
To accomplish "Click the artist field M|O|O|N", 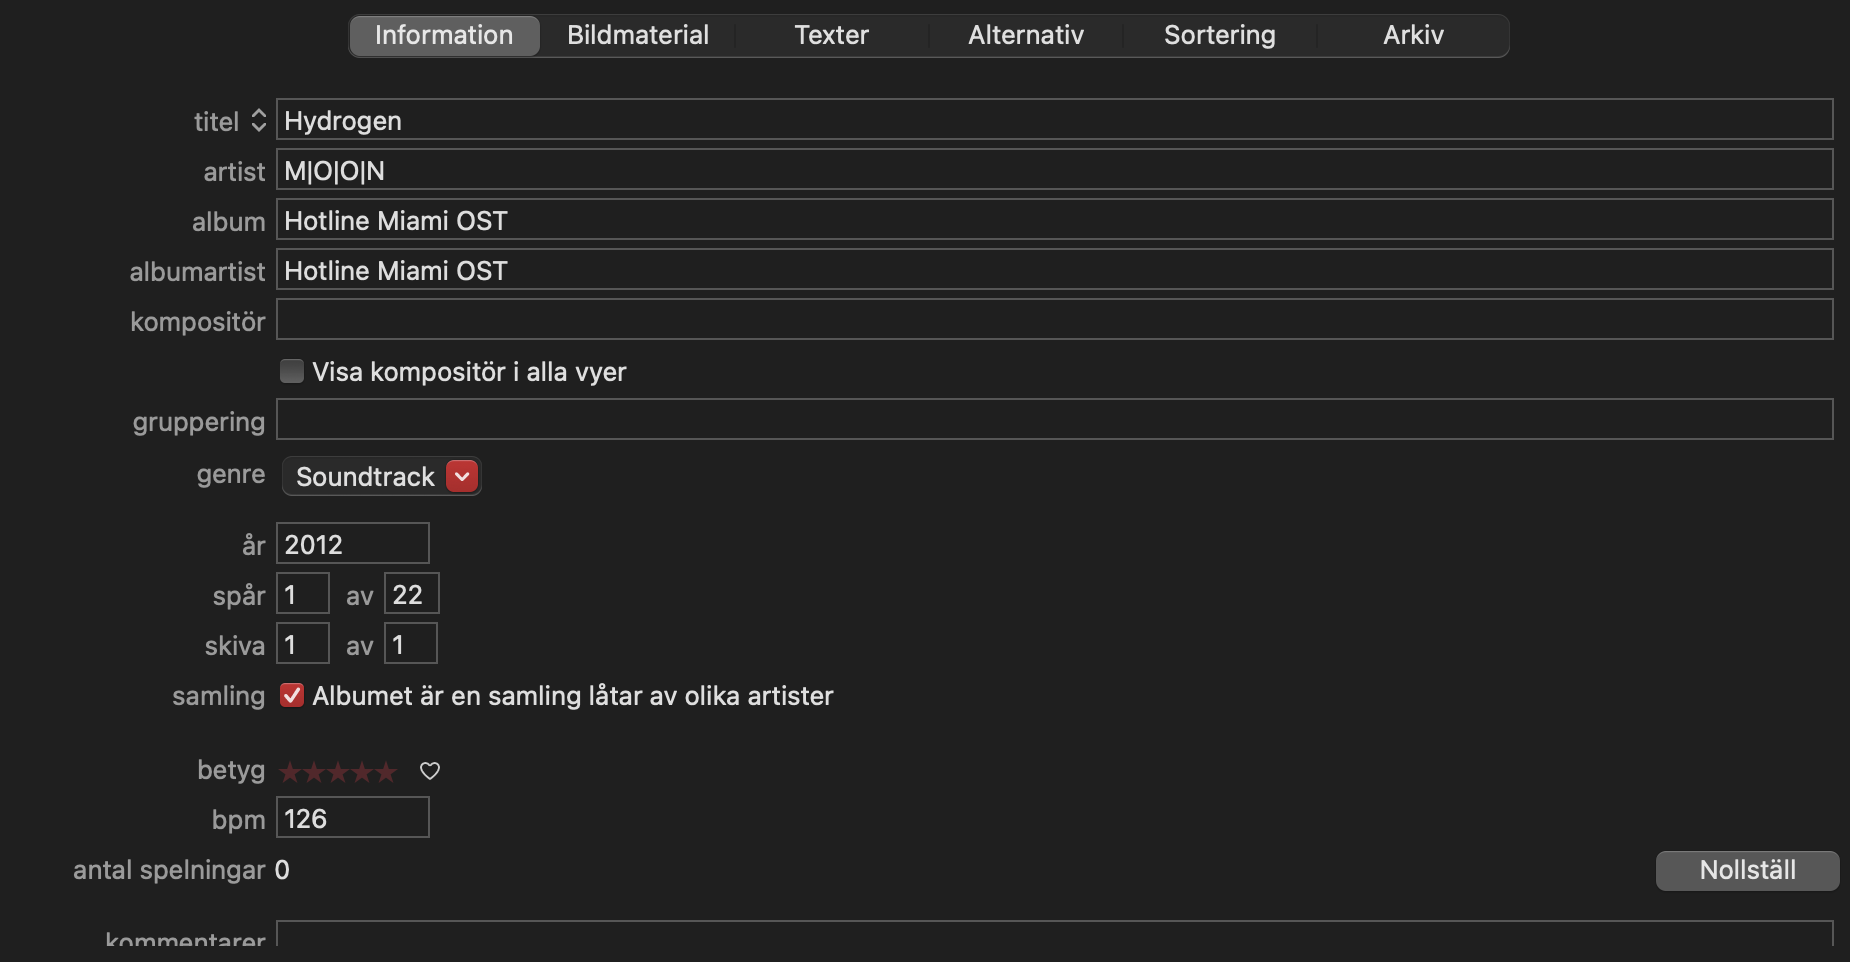I will coord(1054,169).
